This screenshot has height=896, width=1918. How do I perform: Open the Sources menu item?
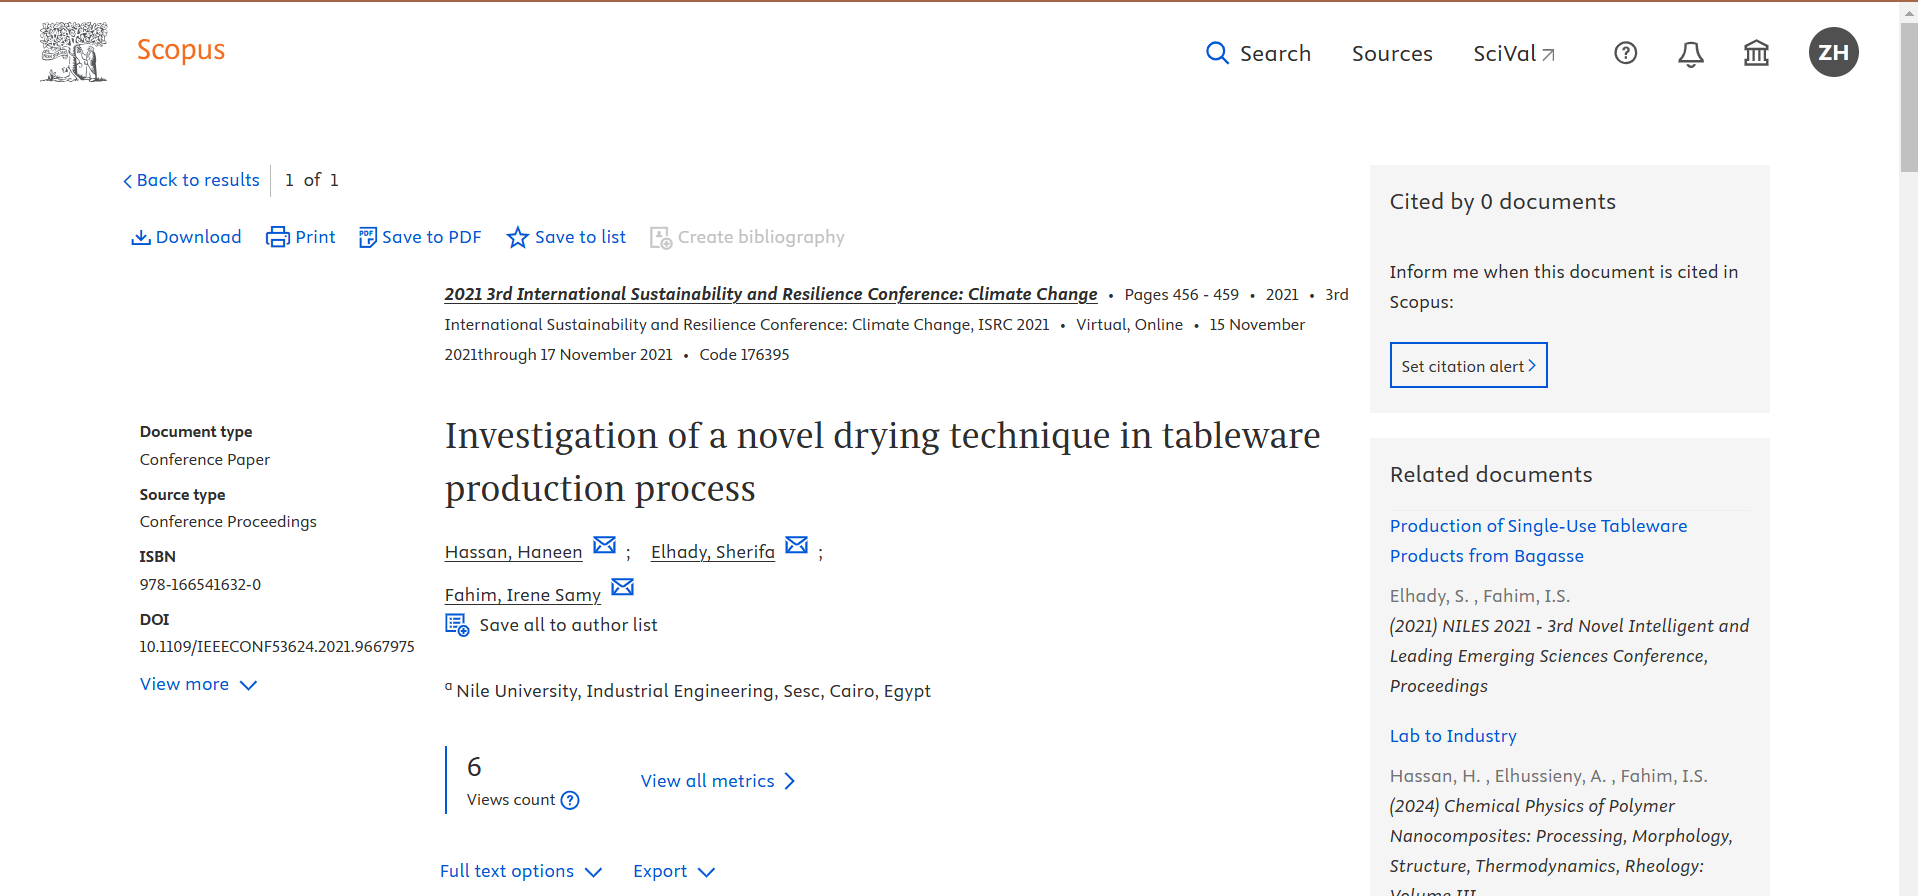(x=1391, y=54)
